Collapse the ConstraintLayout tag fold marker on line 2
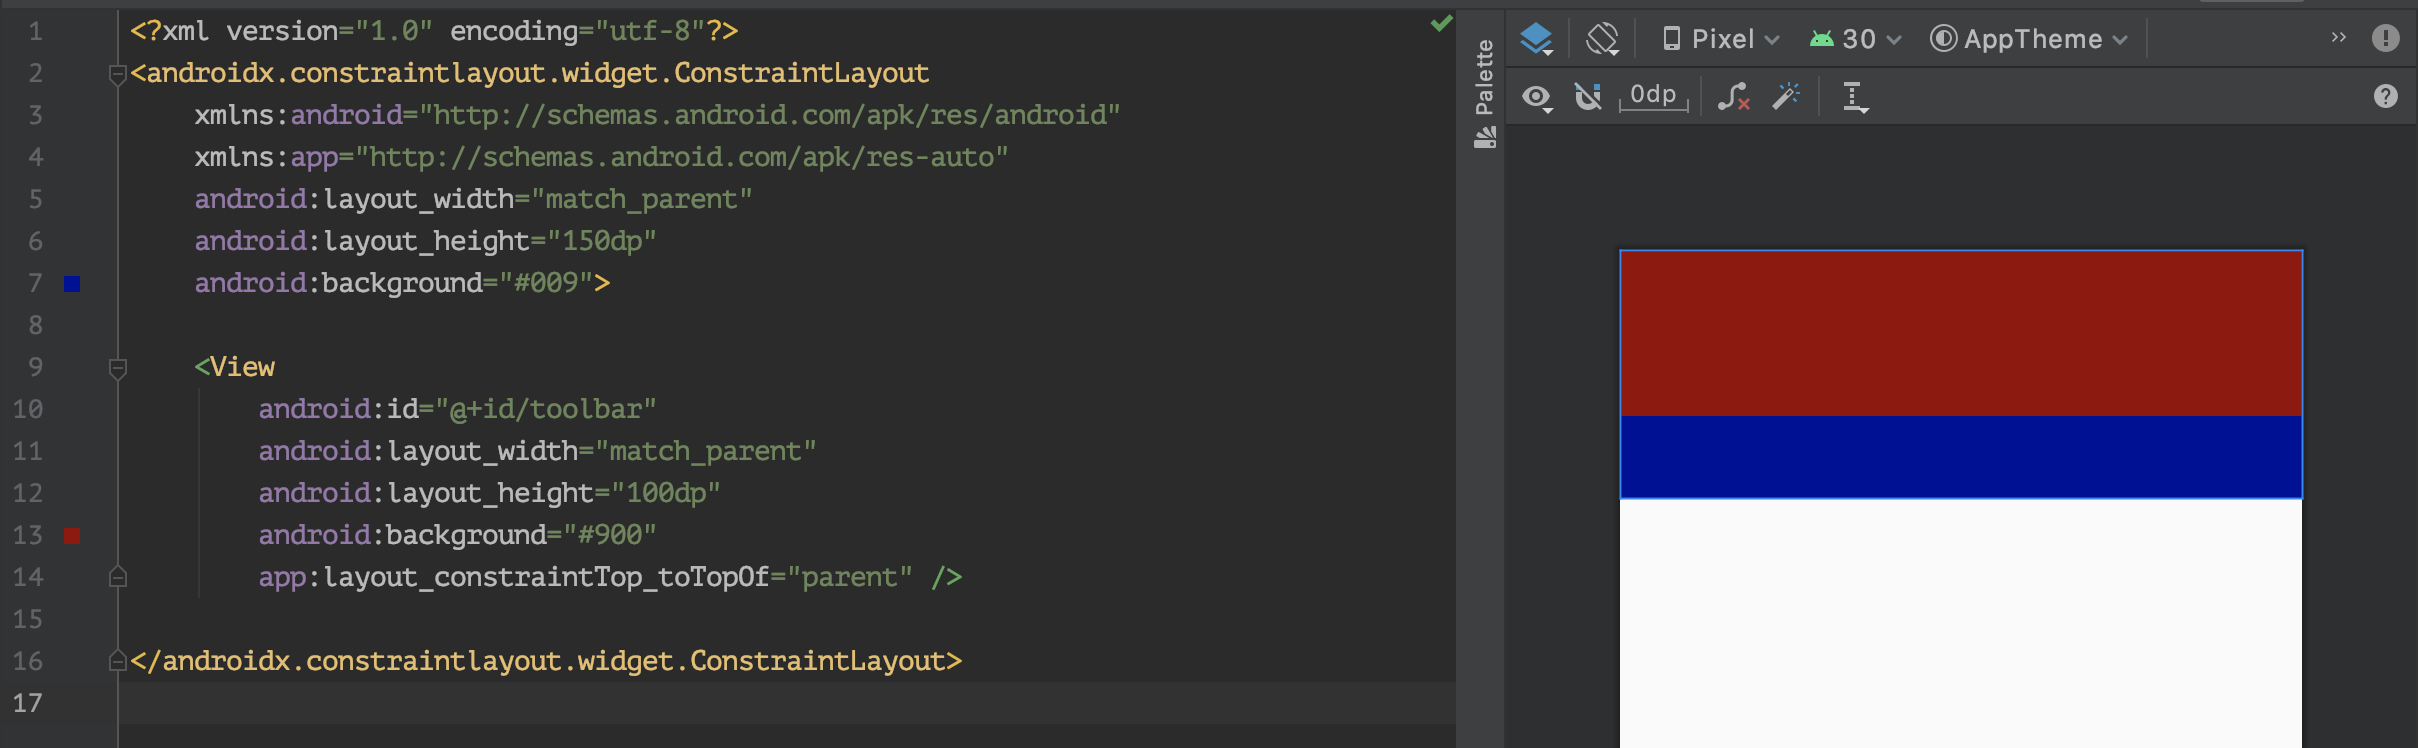 coord(117,74)
